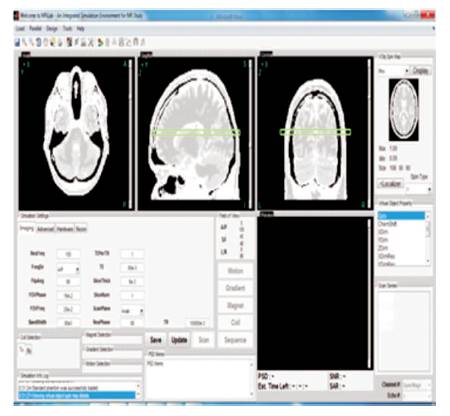Click the Gradient button
This screenshot has height=416, width=450.
click(x=235, y=288)
